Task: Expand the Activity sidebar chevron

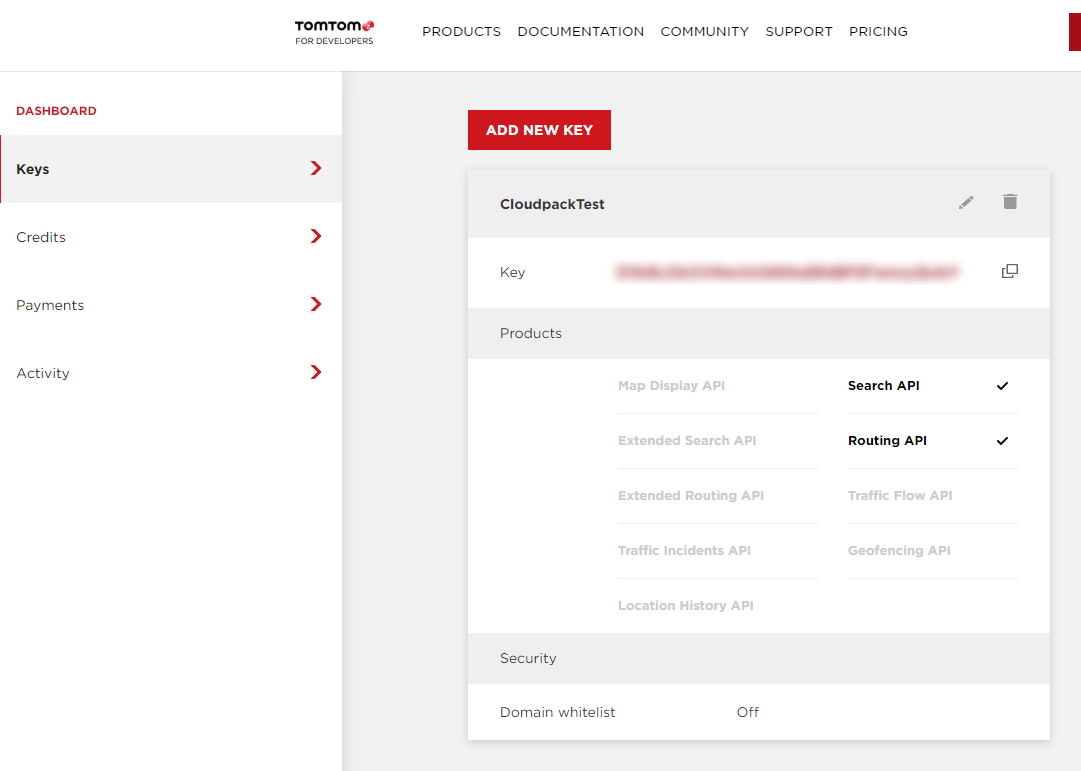Action: pyautogui.click(x=316, y=373)
